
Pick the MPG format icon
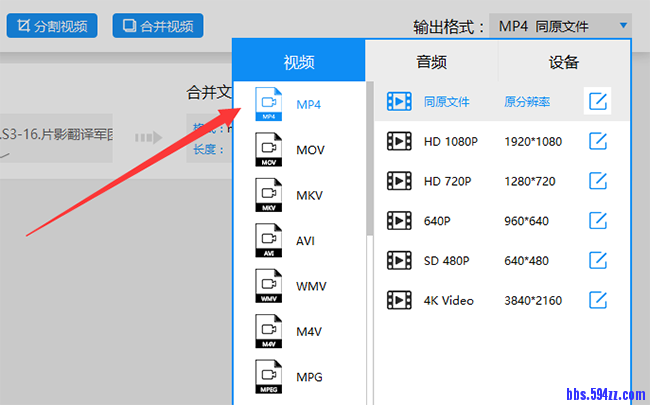click(267, 377)
